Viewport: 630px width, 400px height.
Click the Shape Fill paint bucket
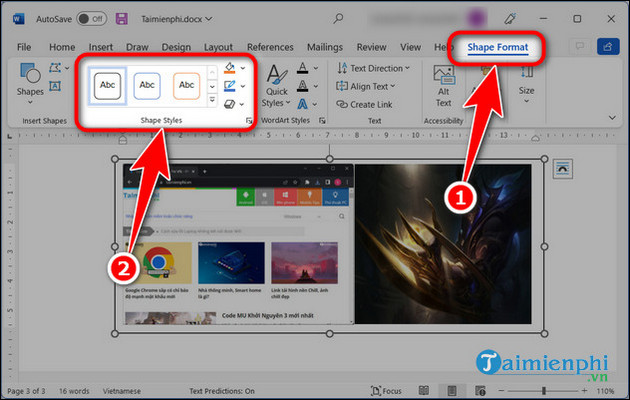click(229, 67)
